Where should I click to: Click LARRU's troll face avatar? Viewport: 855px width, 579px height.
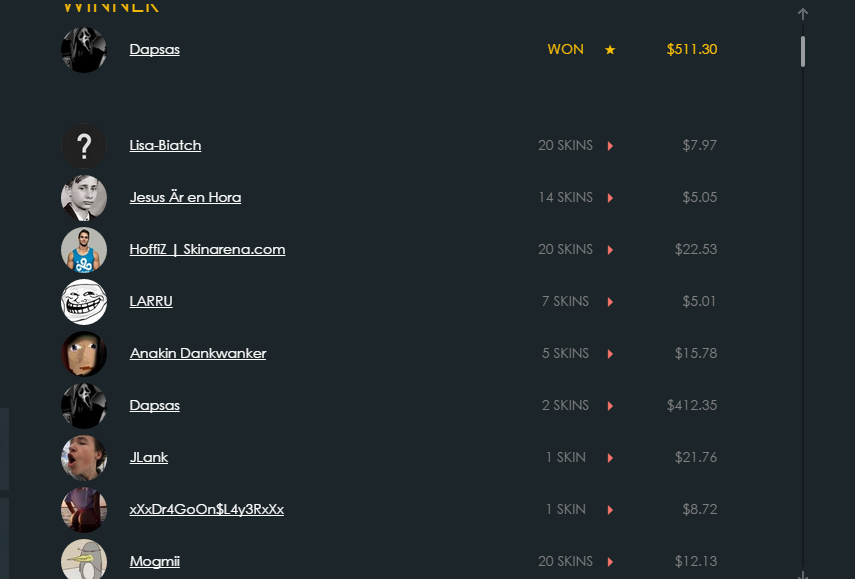(84, 302)
